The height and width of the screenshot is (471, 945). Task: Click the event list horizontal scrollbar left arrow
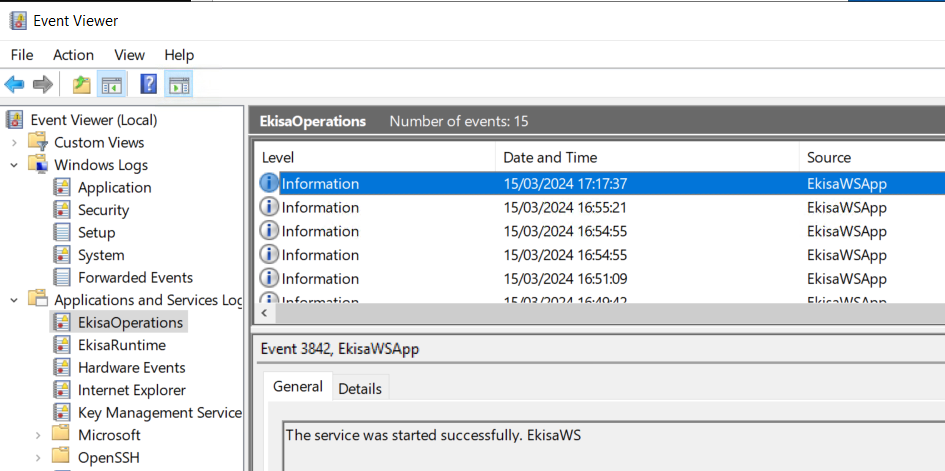[x=263, y=314]
